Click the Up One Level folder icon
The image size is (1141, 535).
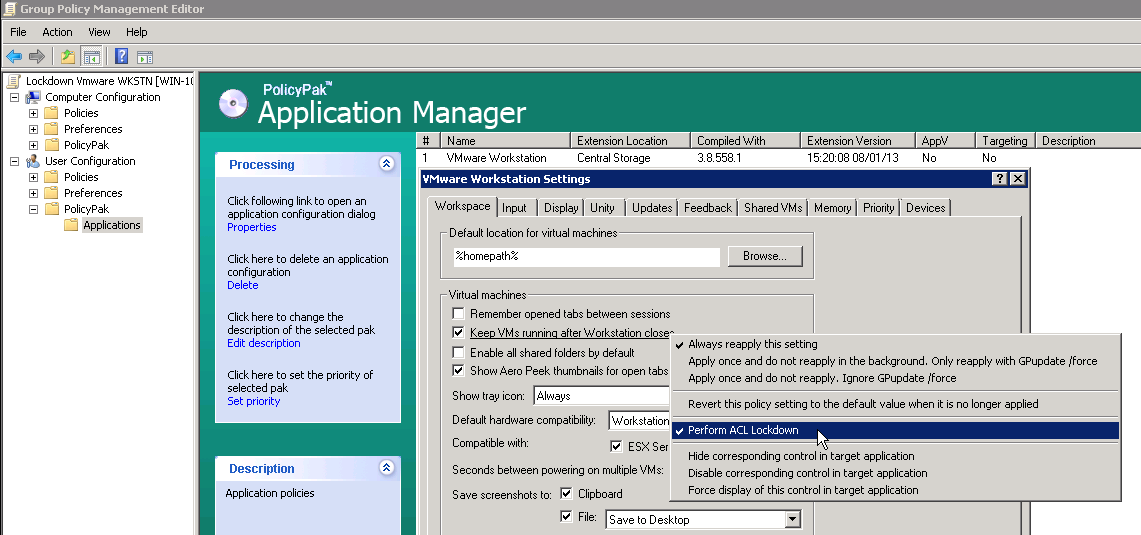67,56
